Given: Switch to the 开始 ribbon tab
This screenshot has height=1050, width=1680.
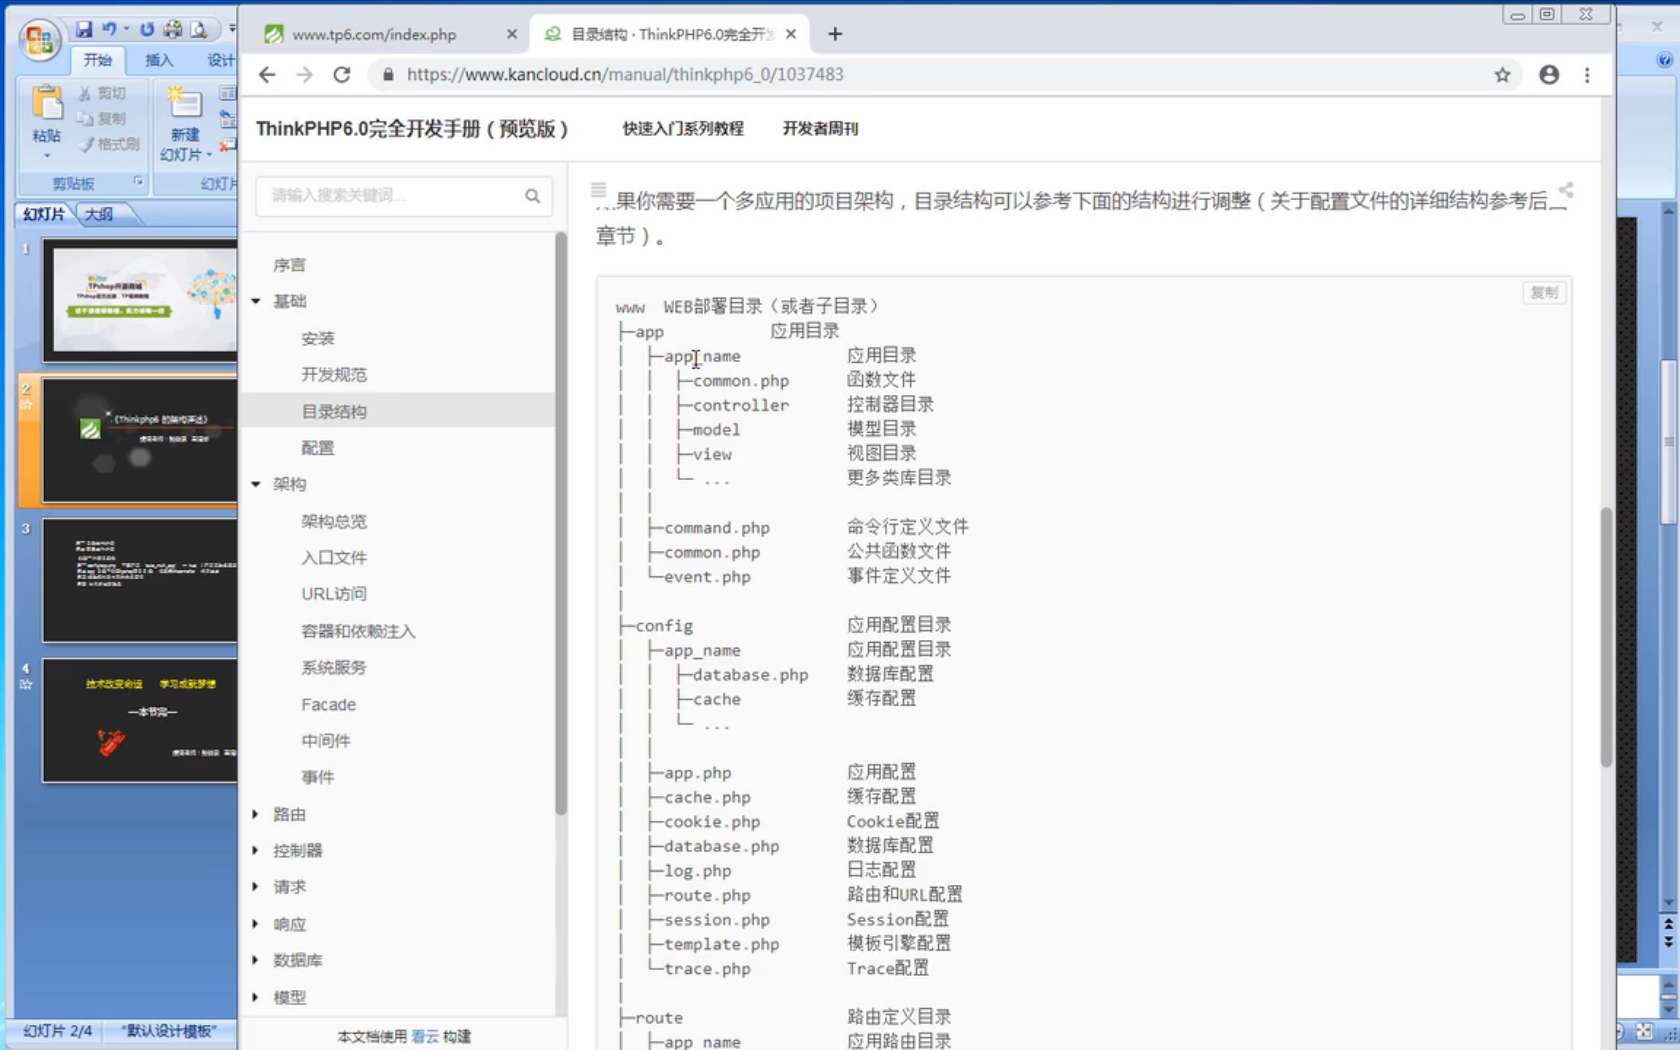Looking at the screenshot, I should pyautogui.click(x=98, y=60).
